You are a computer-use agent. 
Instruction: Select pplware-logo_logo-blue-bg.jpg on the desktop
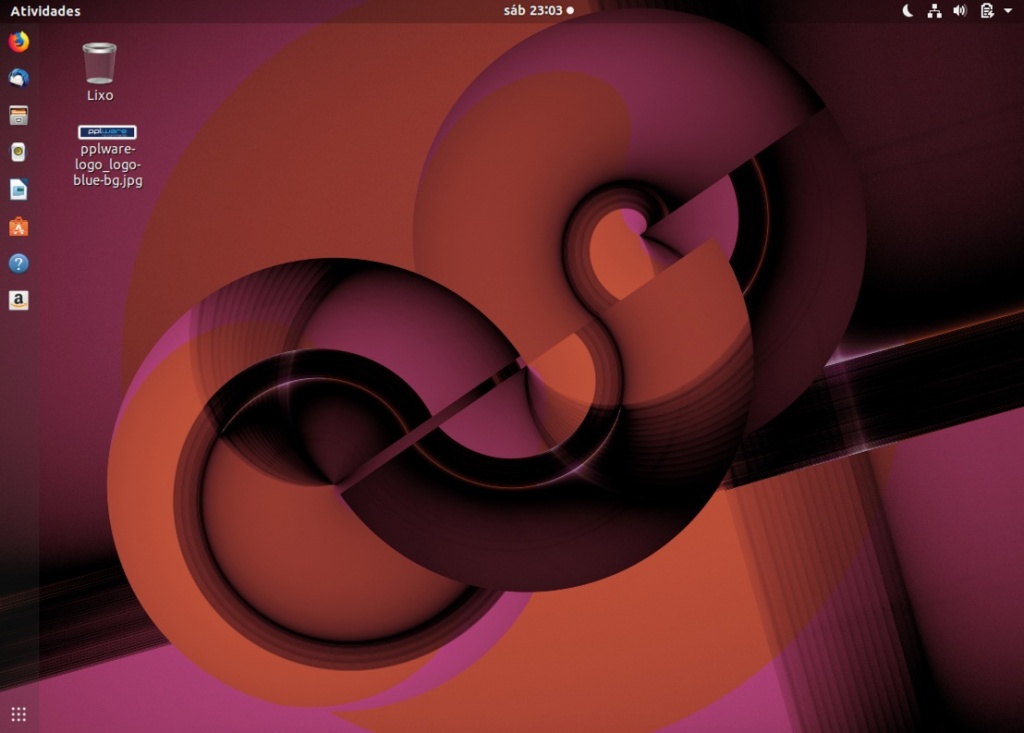click(106, 133)
